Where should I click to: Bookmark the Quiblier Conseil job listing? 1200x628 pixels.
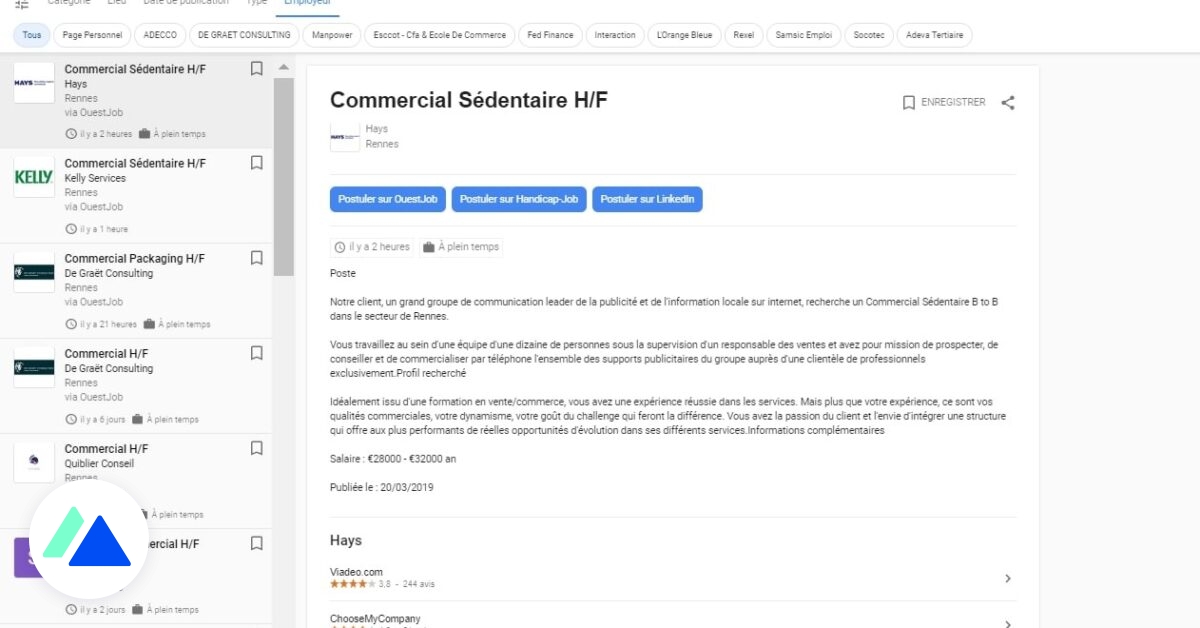point(256,448)
